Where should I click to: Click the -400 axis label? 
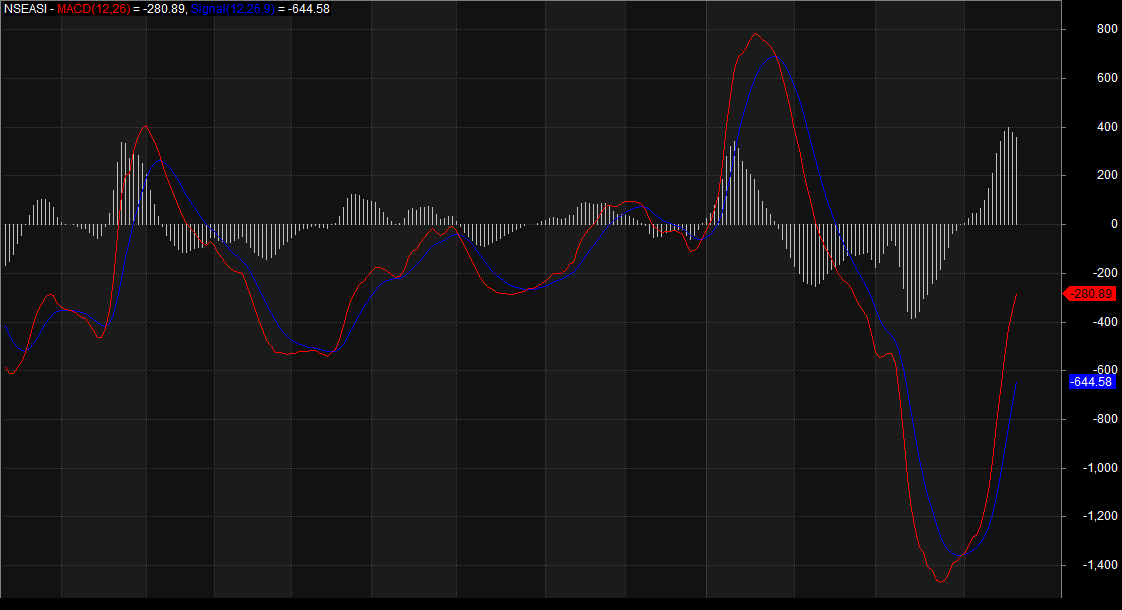point(1105,321)
